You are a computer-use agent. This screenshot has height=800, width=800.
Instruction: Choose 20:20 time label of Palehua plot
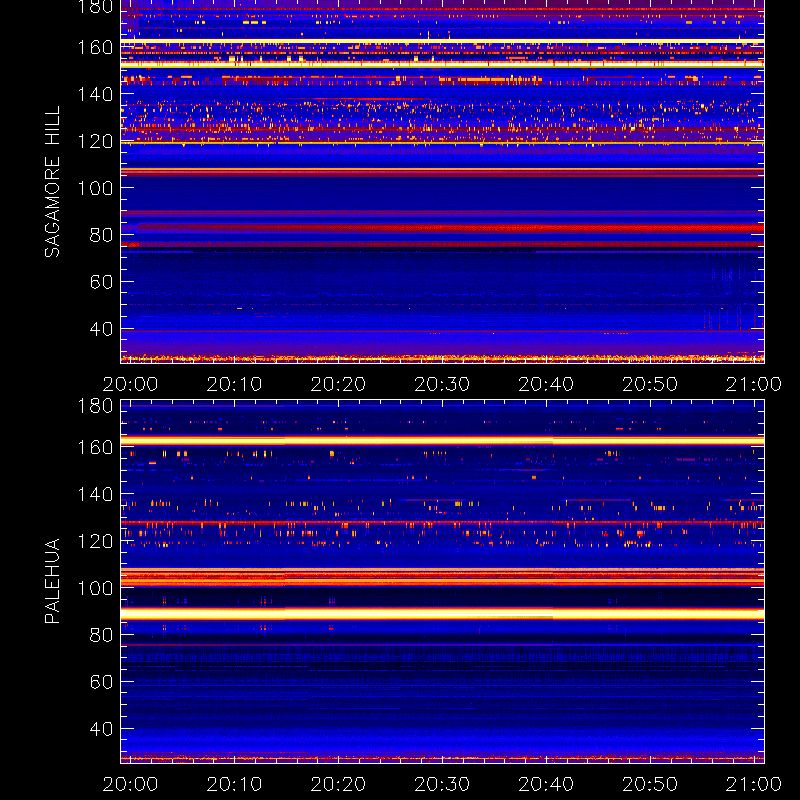338,784
